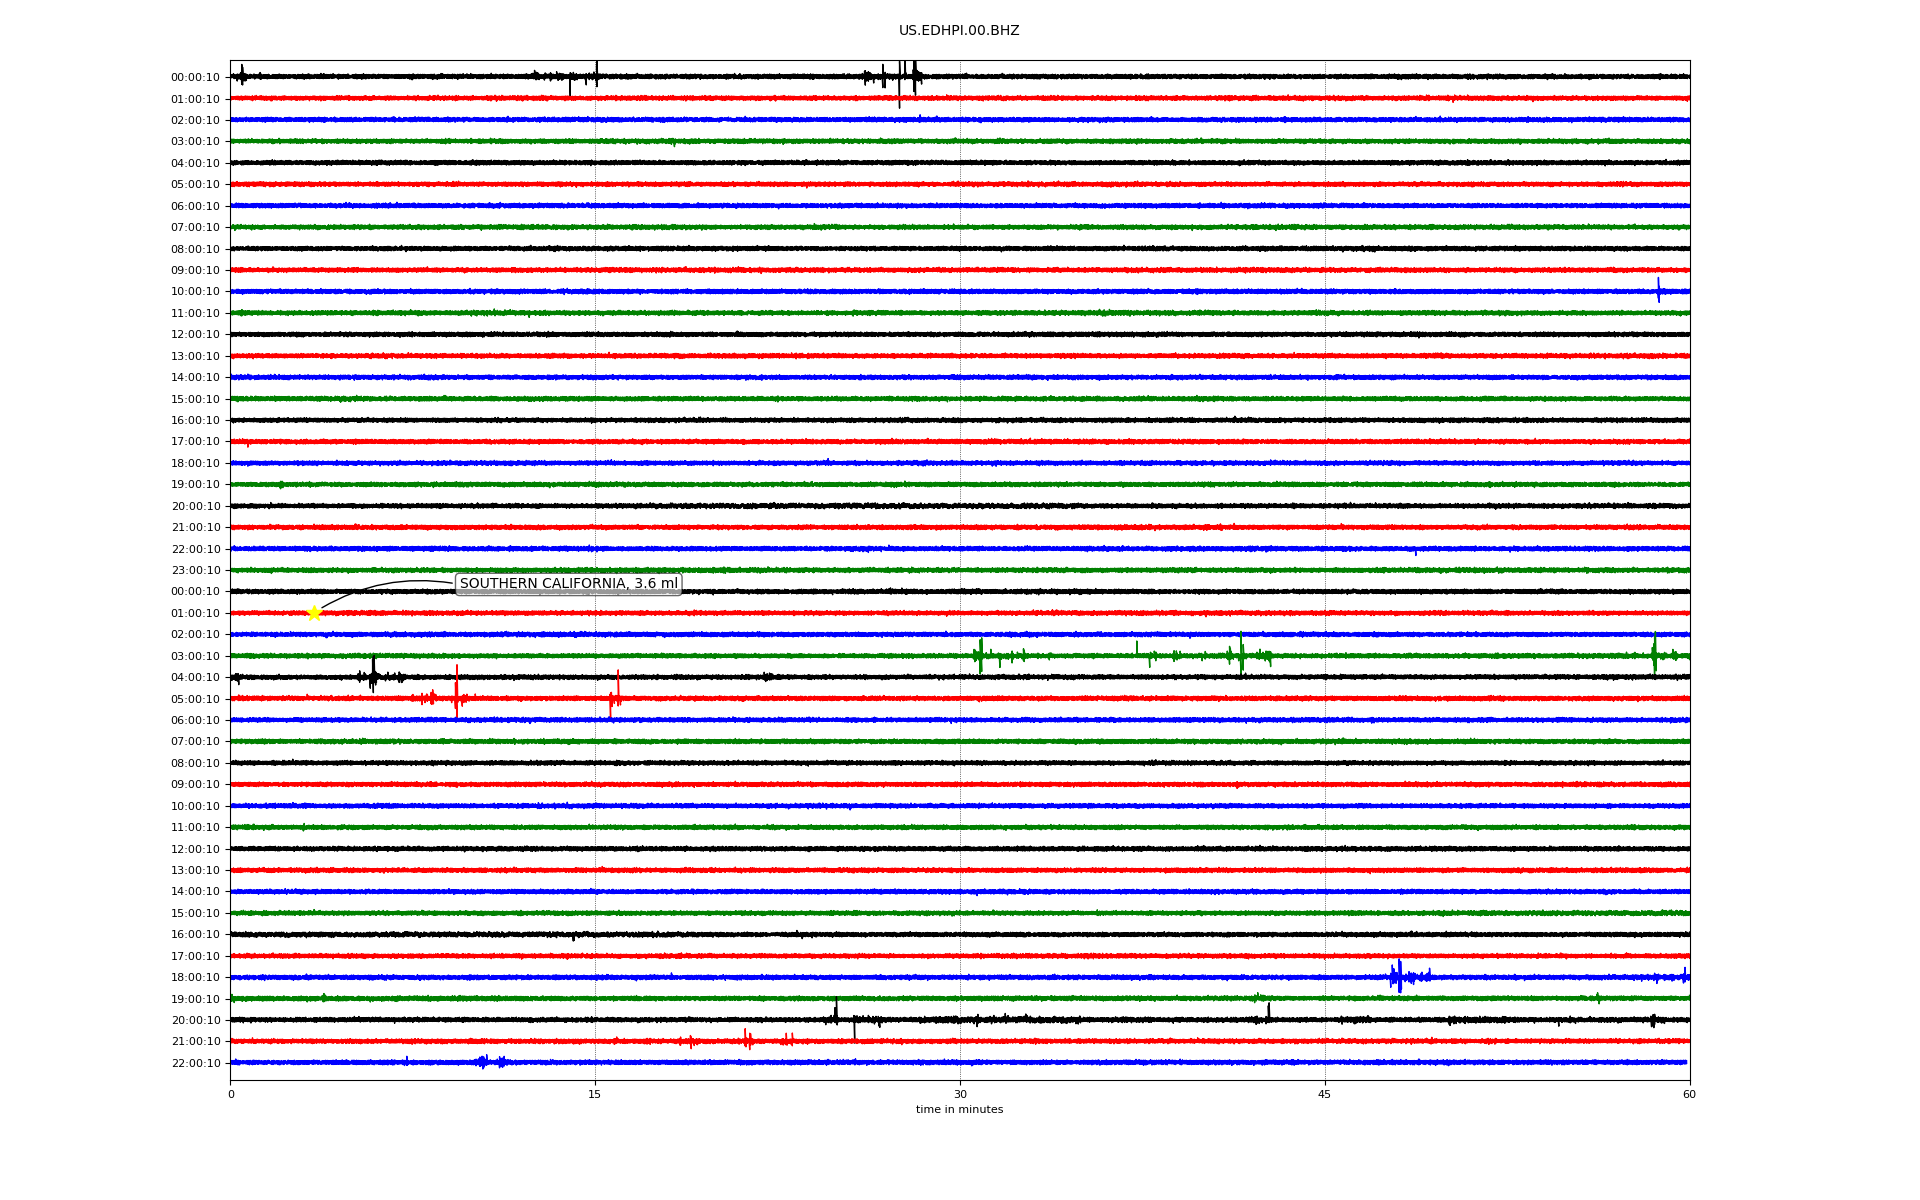Click the x-axis tick label 30
Image resolution: width=1920 pixels, height=1200 pixels.
click(960, 1094)
